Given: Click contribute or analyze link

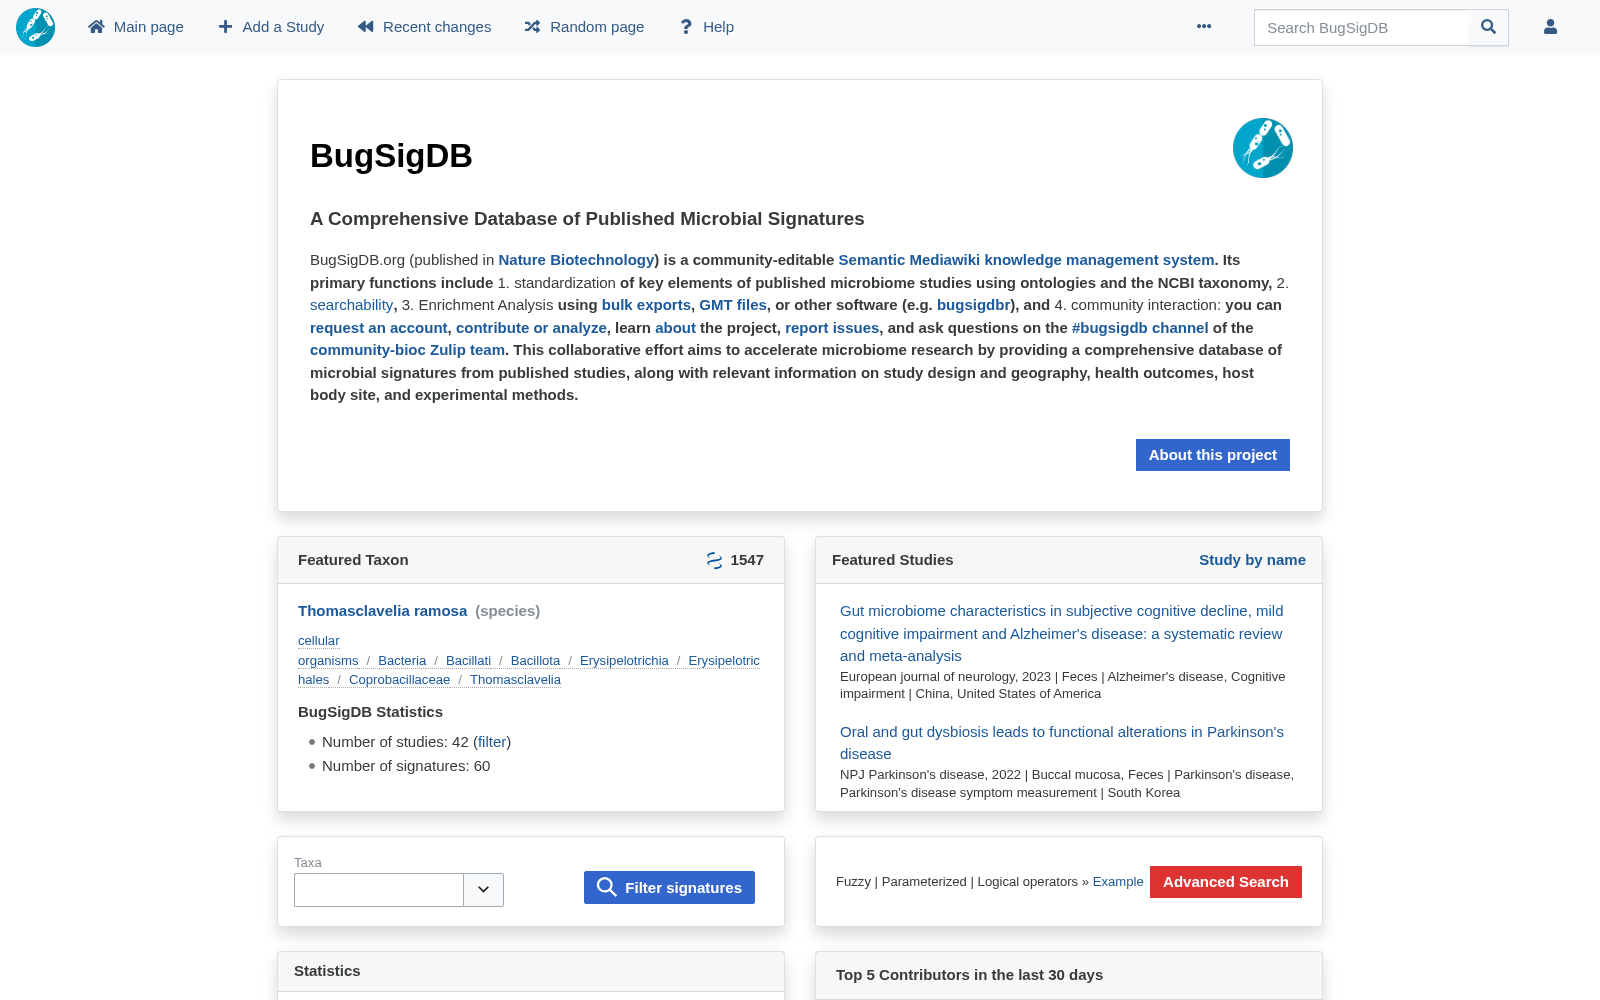Looking at the screenshot, I should (x=531, y=328).
